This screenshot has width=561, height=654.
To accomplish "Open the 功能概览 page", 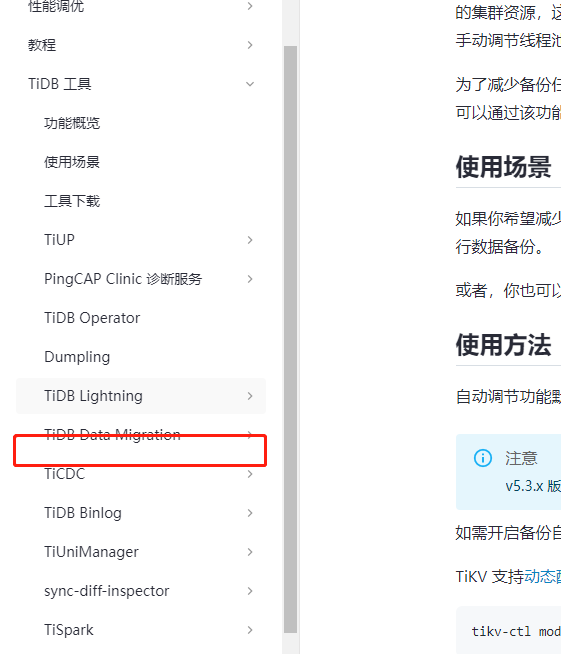I will (x=72, y=123).
